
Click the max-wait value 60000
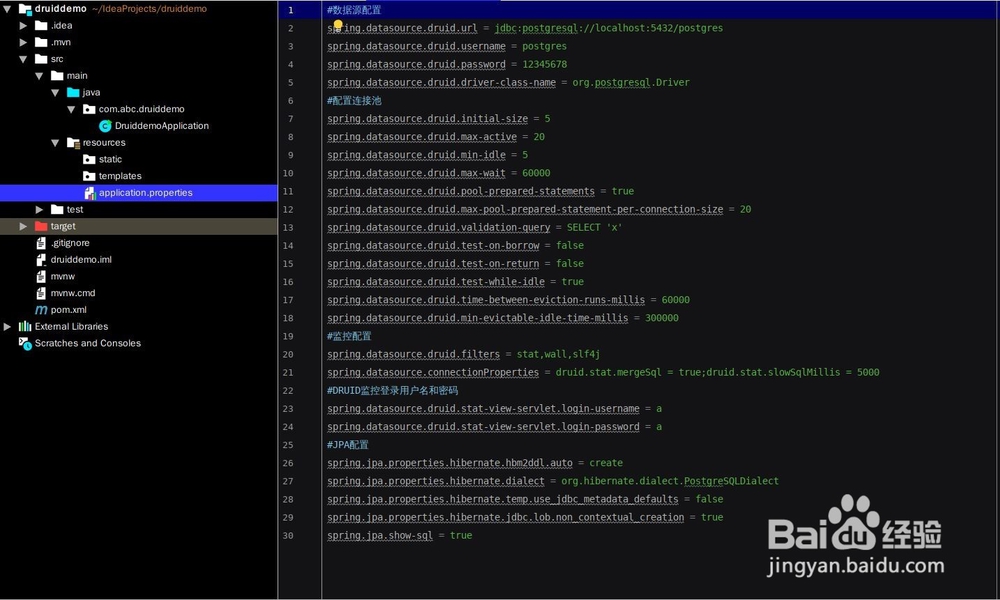tap(536, 173)
